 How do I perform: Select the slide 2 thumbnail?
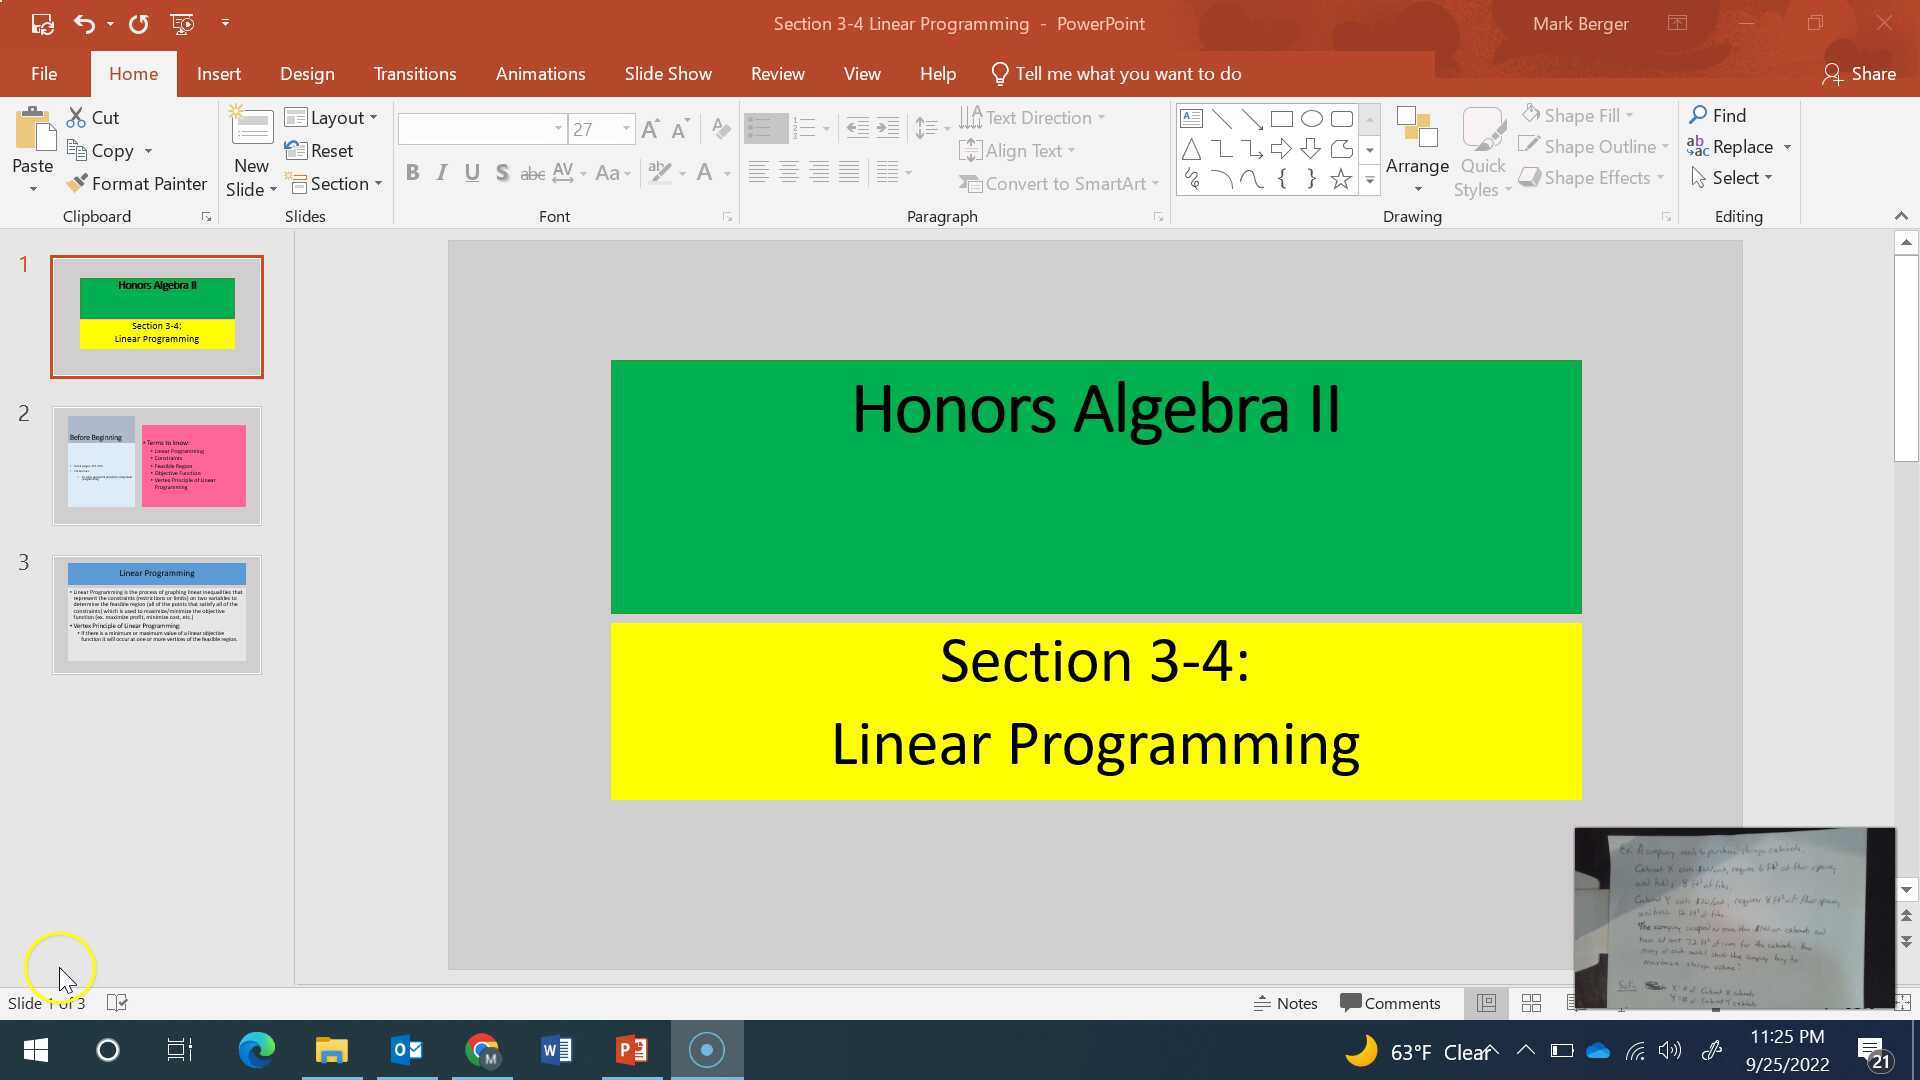[157, 466]
